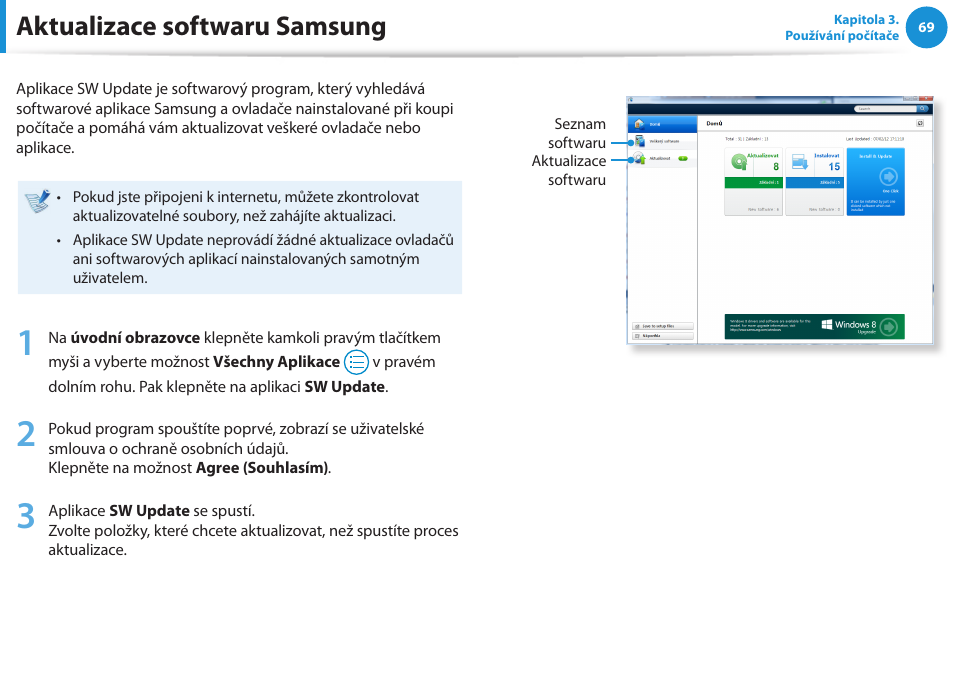The image size is (954, 677).
Task: Click the note pencil icon in tip box
Action: tap(38, 201)
